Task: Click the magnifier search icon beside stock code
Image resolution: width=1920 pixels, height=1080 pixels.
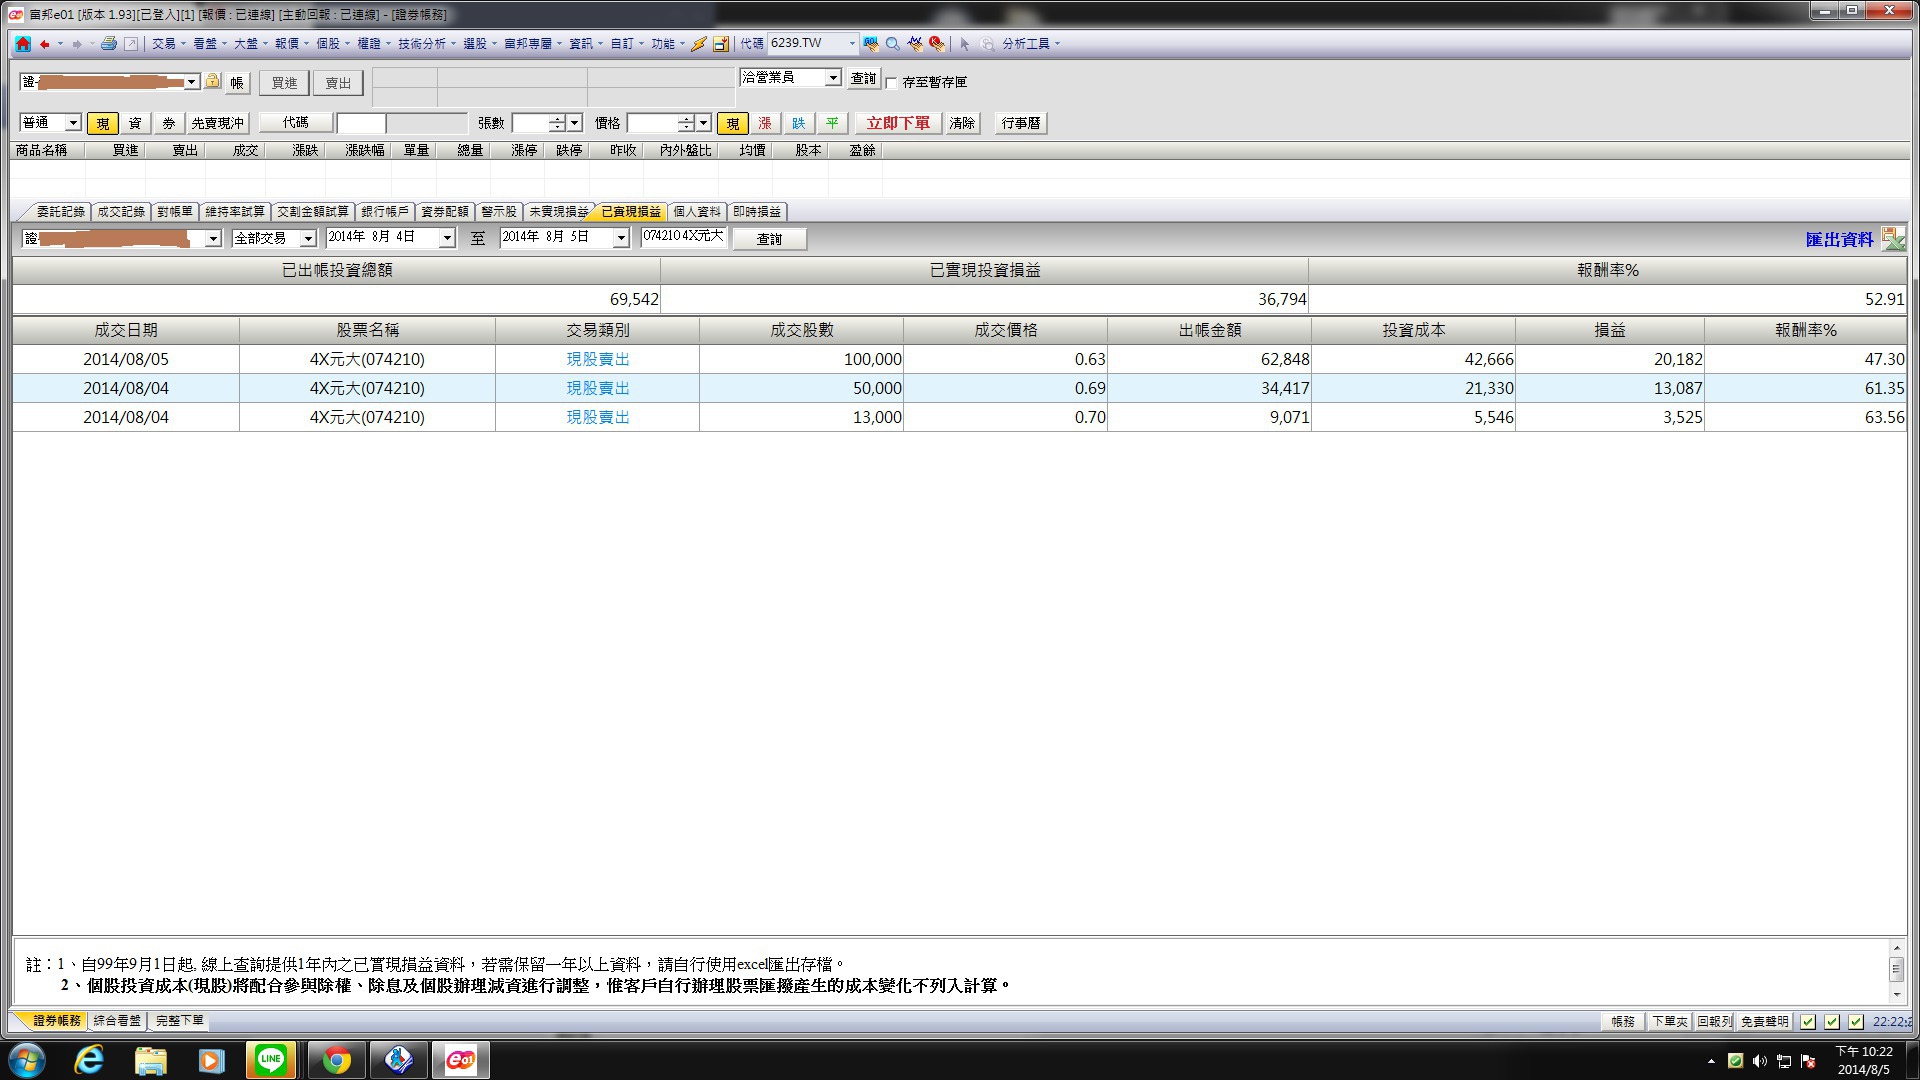Action: [x=893, y=43]
